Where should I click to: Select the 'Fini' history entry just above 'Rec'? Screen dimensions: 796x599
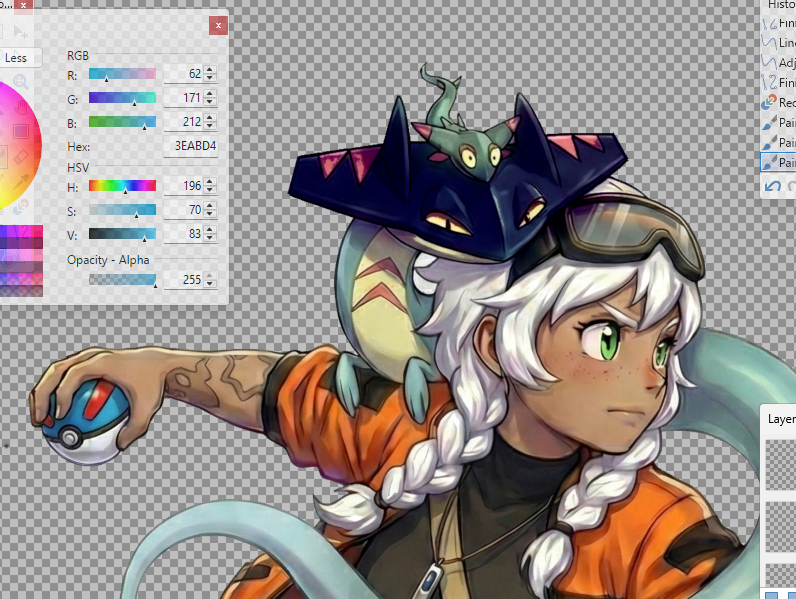[778, 82]
